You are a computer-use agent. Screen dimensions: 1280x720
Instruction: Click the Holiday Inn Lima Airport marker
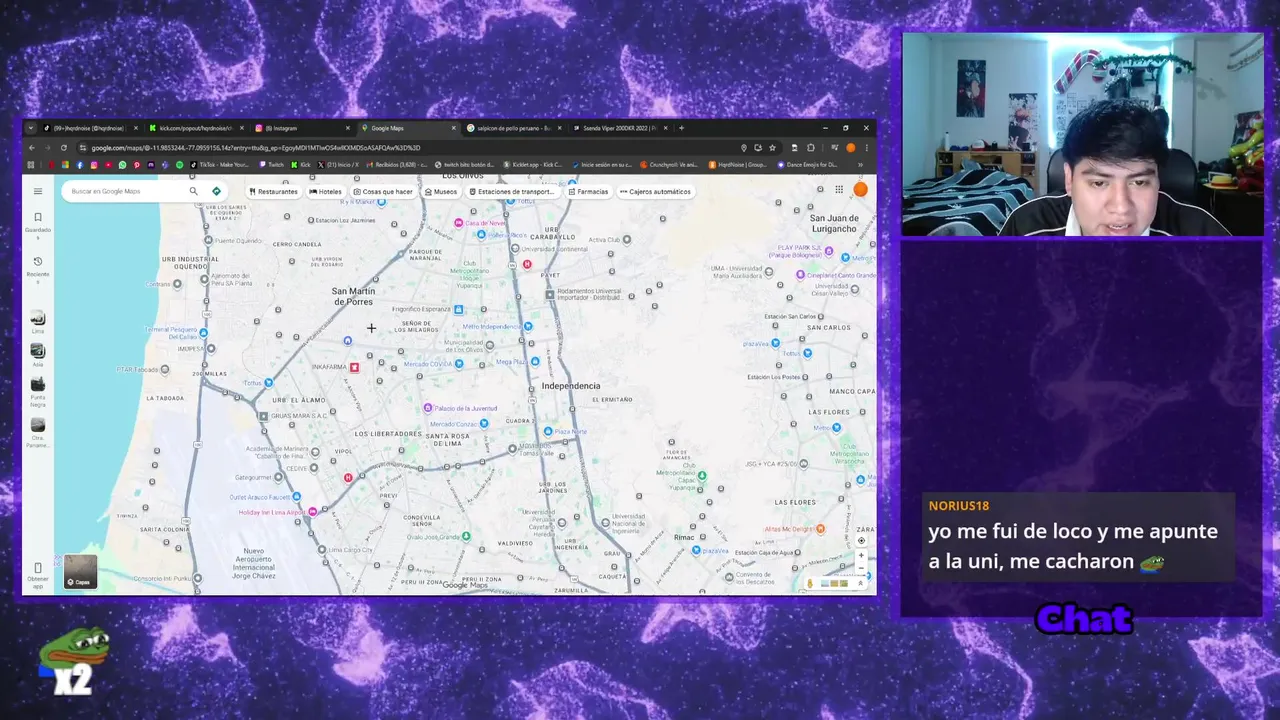pos(312,512)
